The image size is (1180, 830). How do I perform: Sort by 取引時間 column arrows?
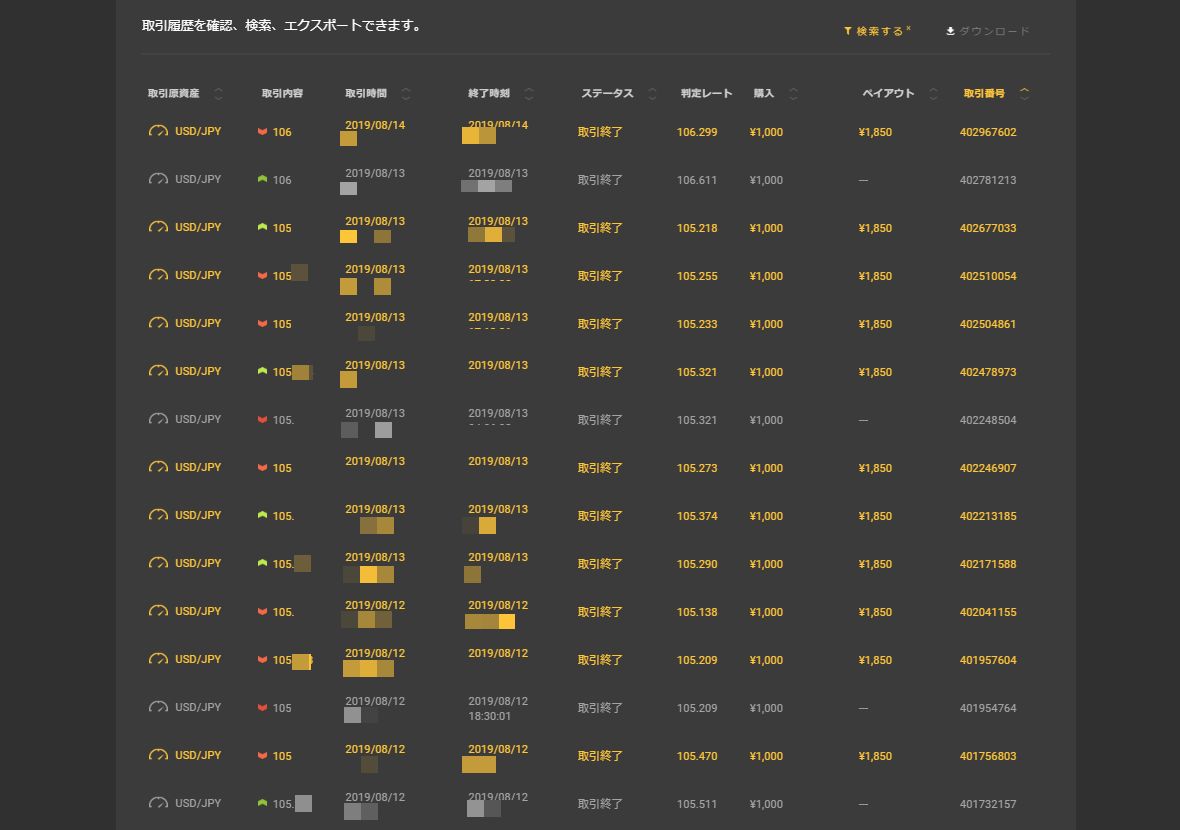(406, 93)
